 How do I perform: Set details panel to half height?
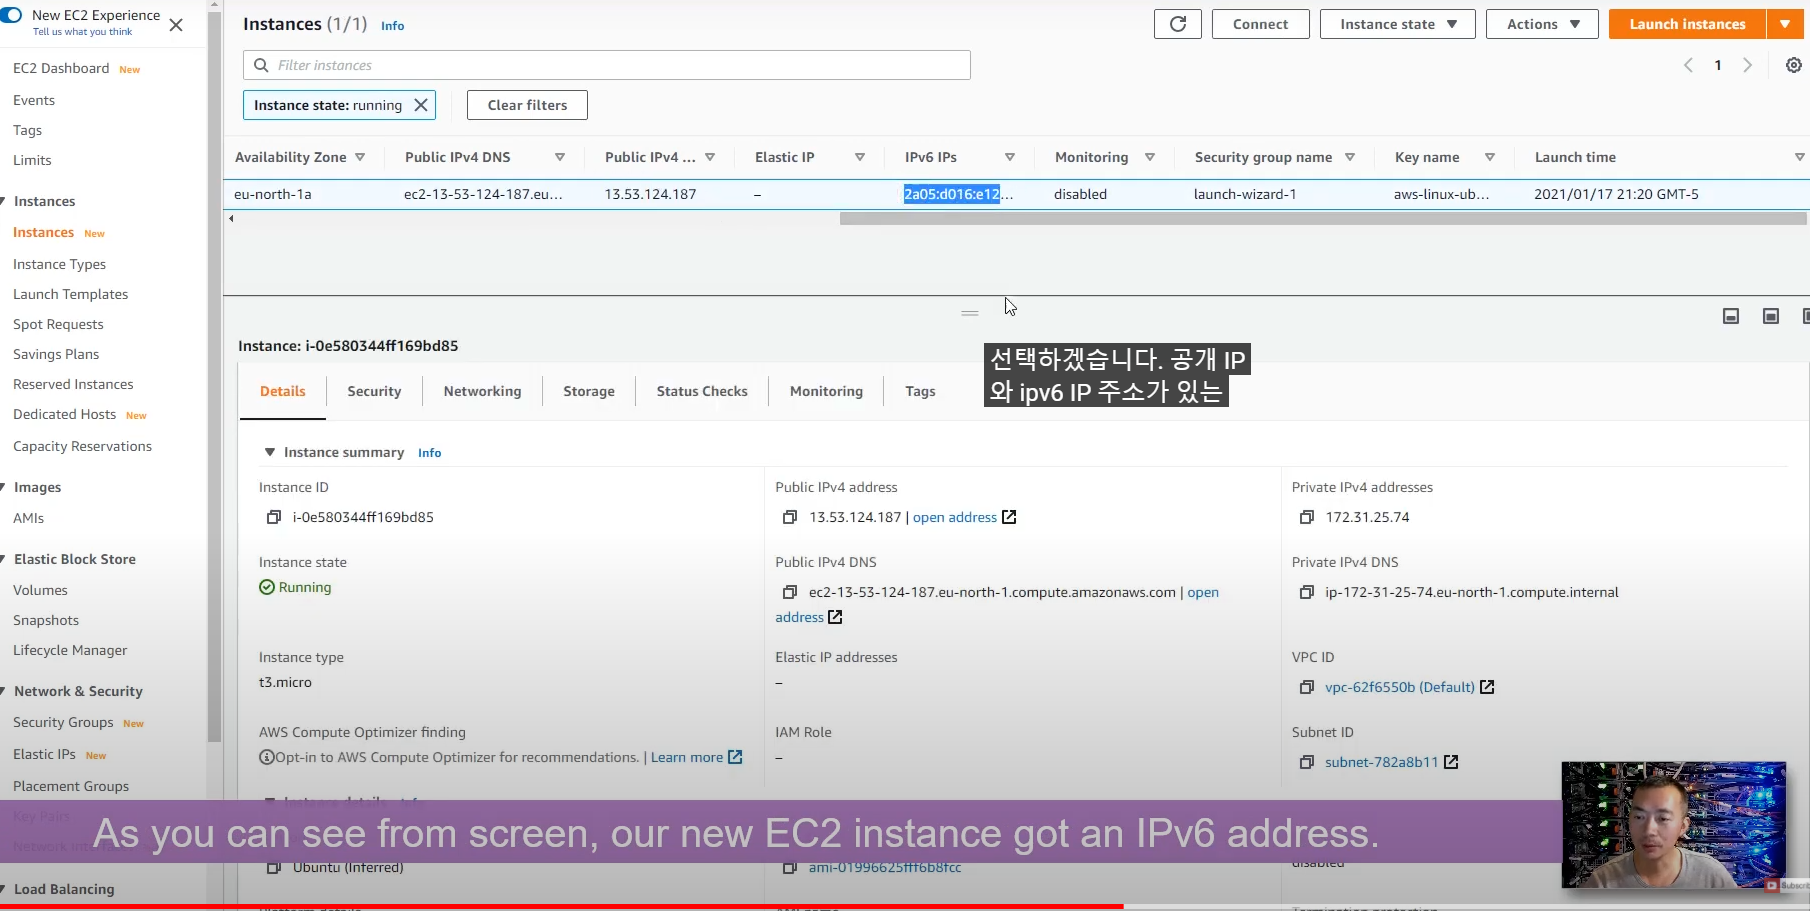[1771, 316]
